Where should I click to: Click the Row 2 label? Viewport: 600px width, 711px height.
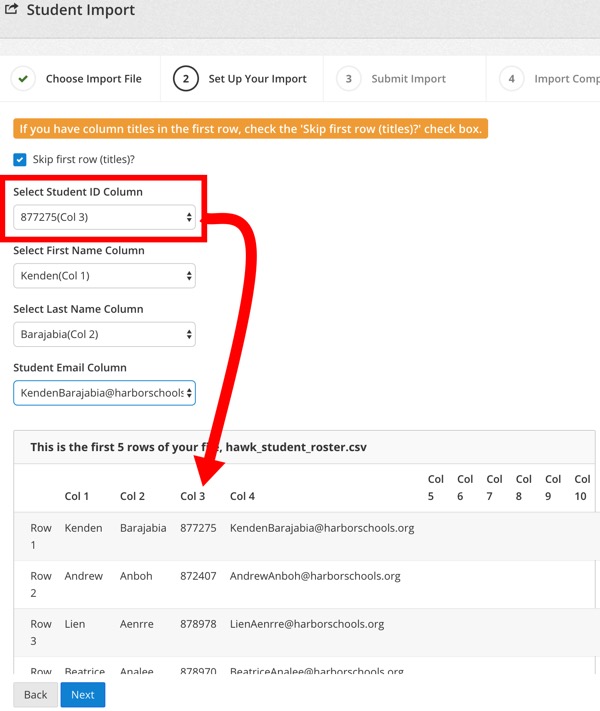pyautogui.click(x=41, y=584)
